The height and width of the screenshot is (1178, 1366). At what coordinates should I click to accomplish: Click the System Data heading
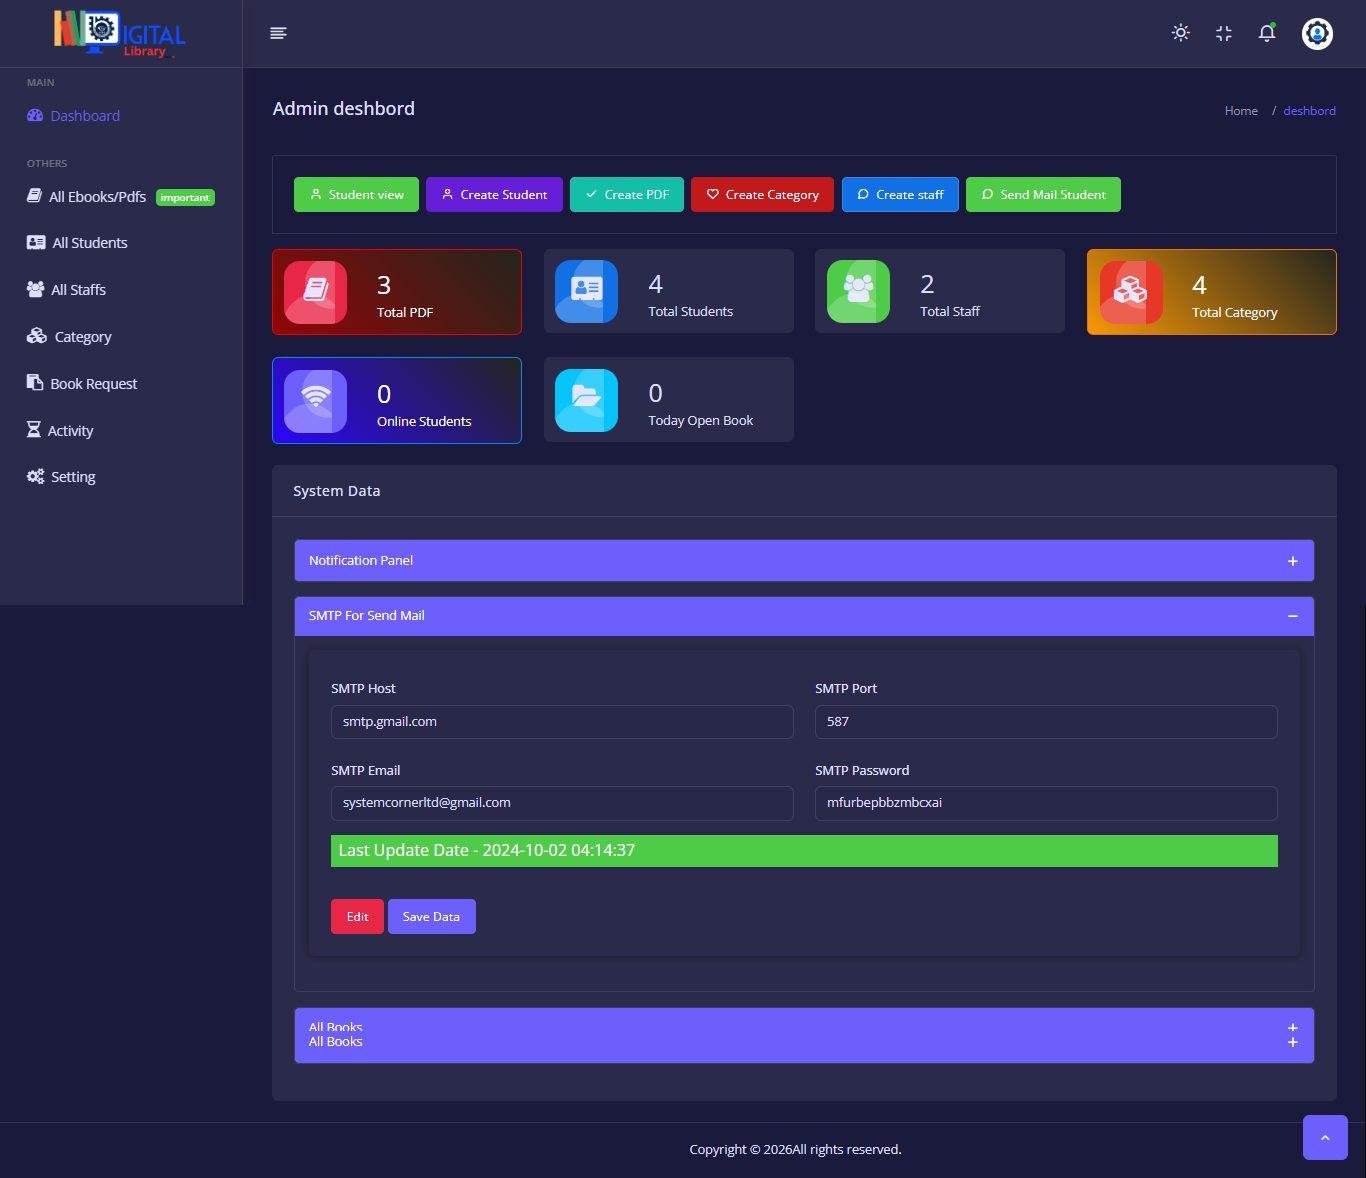point(336,491)
